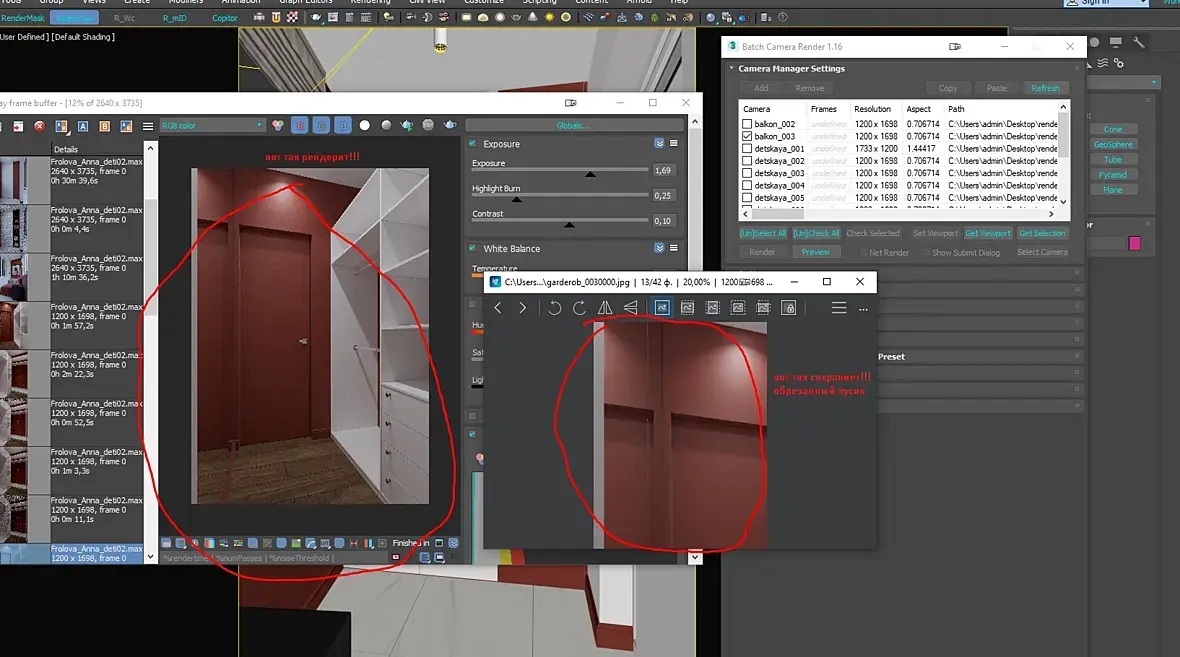Flip image horizontally in the viewer
The image size is (1180, 657).
(x=605, y=308)
